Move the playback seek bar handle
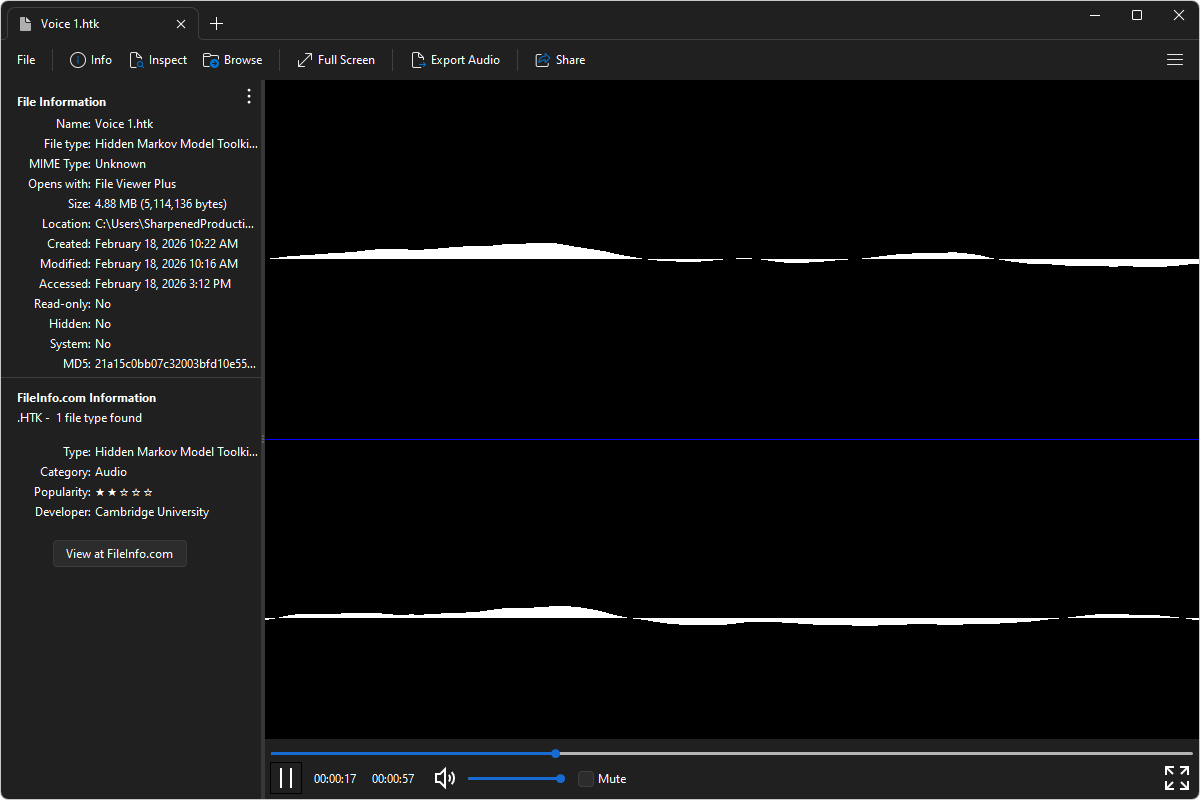This screenshot has width=1200, height=800. pyautogui.click(x=555, y=753)
